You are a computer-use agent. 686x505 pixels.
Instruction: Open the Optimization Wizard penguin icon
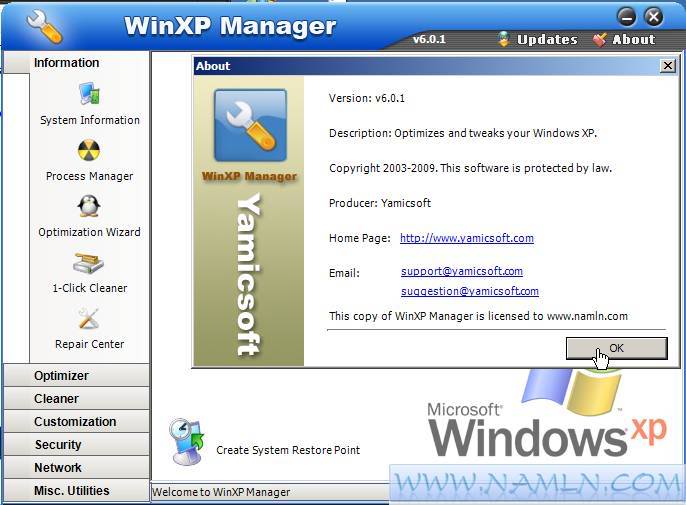[x=89, y=206]
